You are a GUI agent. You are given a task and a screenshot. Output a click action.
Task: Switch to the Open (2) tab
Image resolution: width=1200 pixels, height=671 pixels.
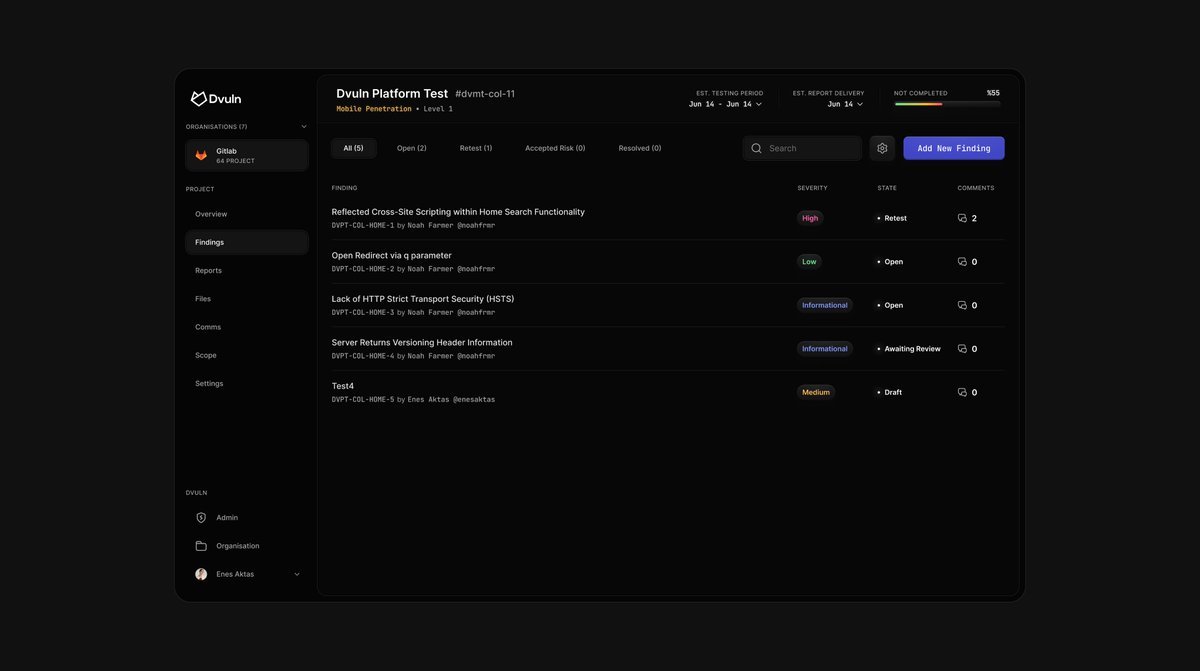pyautogui.click(x=411, y=148)
